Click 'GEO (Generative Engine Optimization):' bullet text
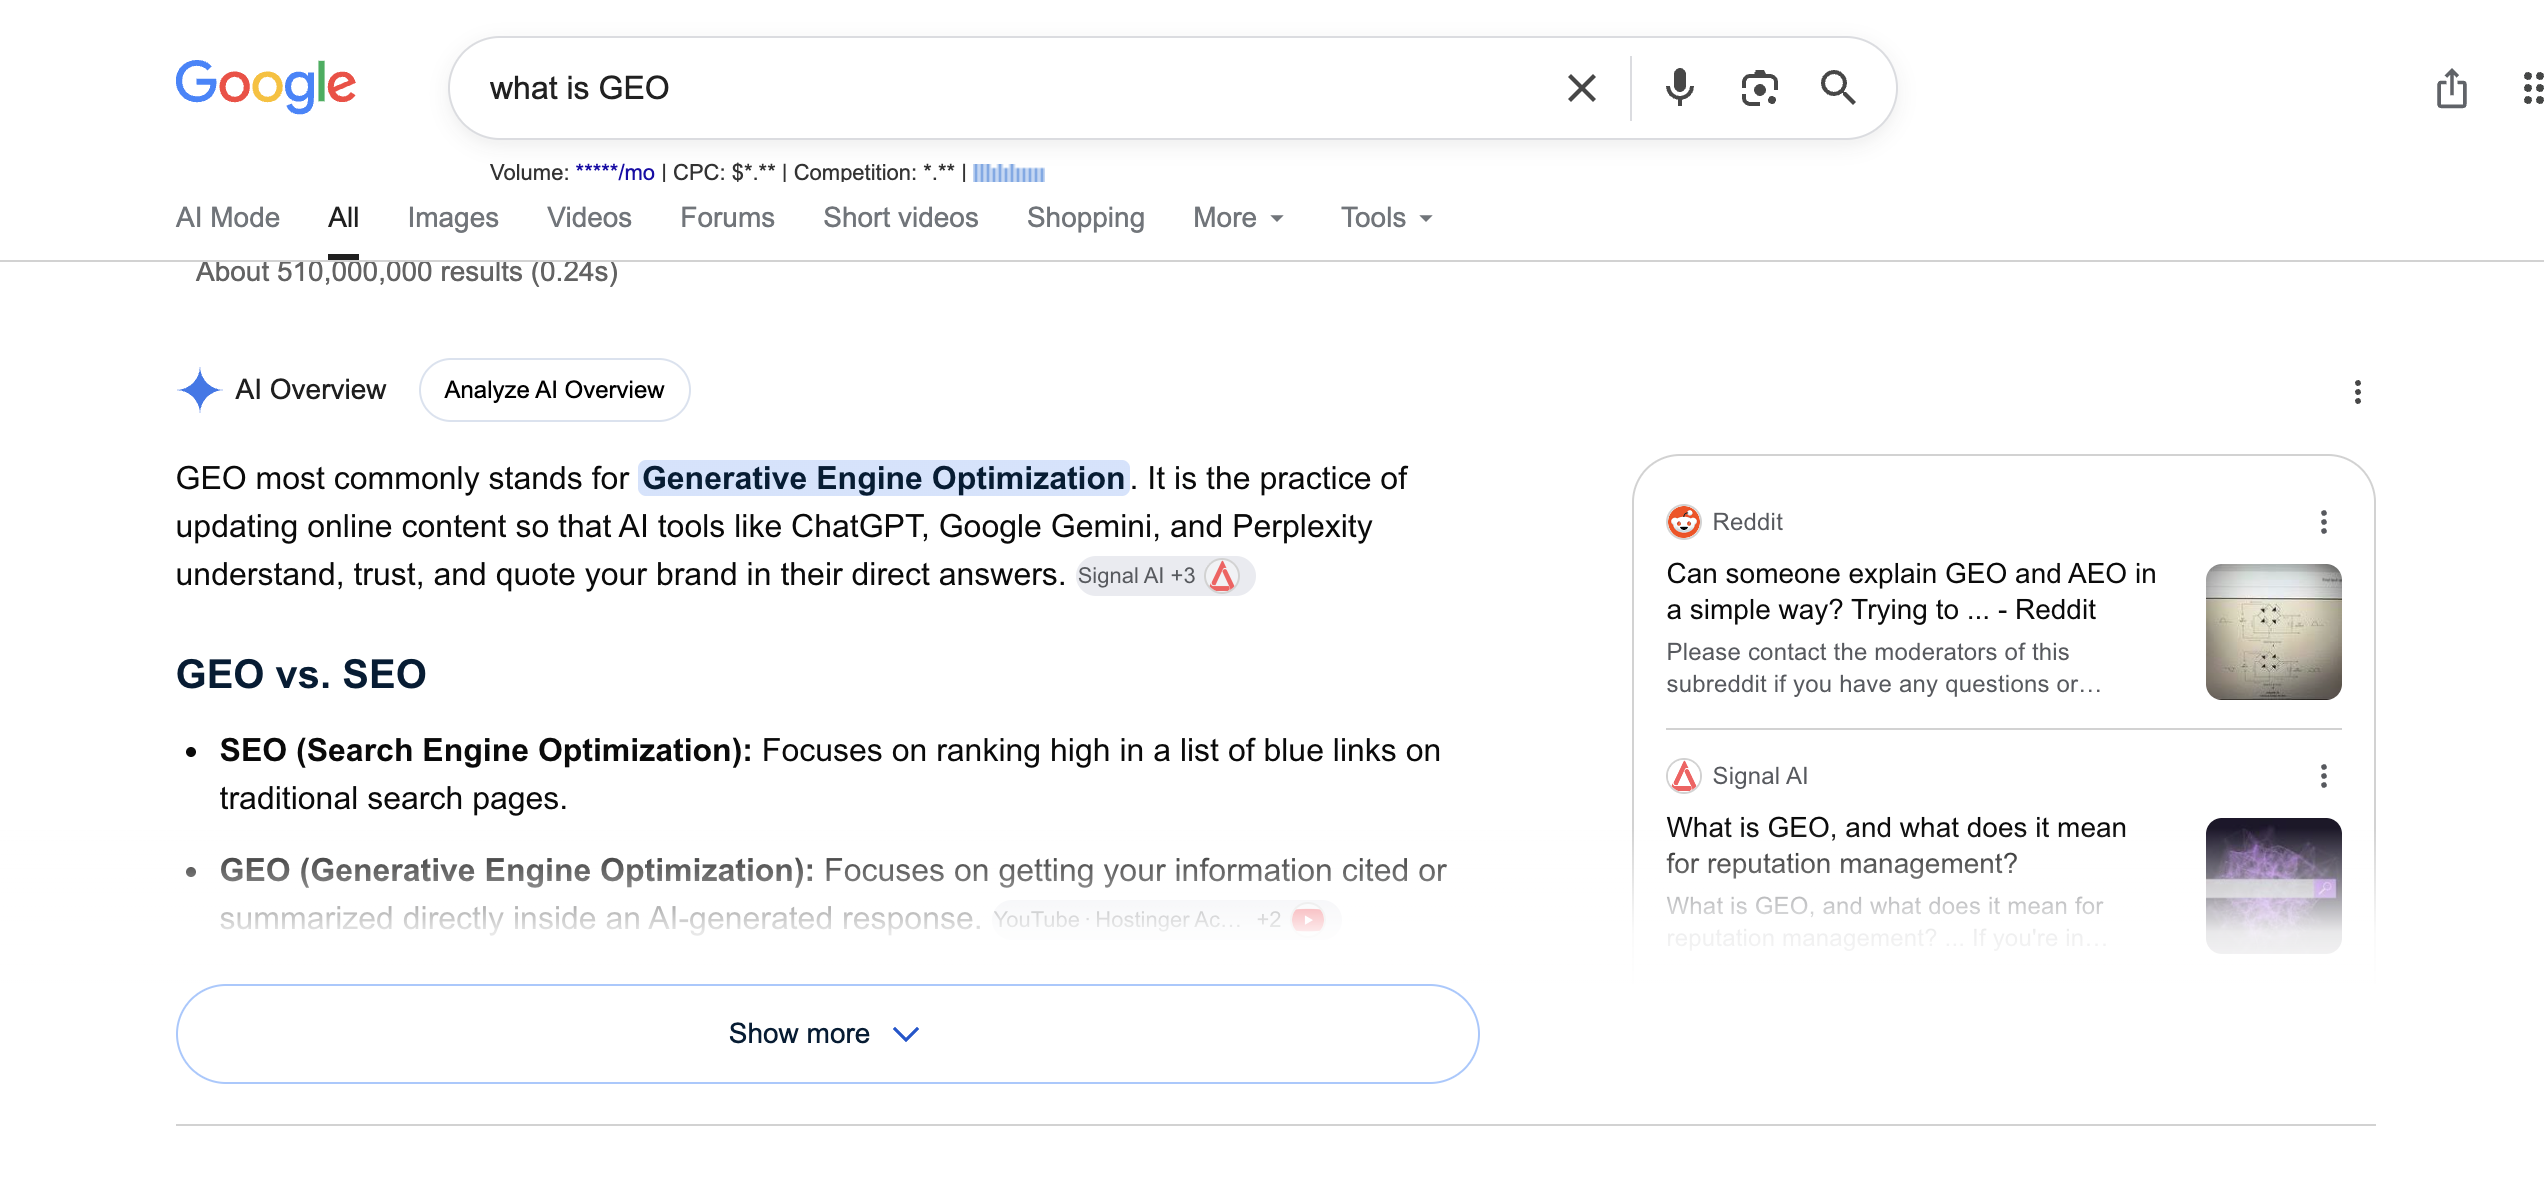The height and width of the screenshot is (1194, 2544). tap(517, 870)
